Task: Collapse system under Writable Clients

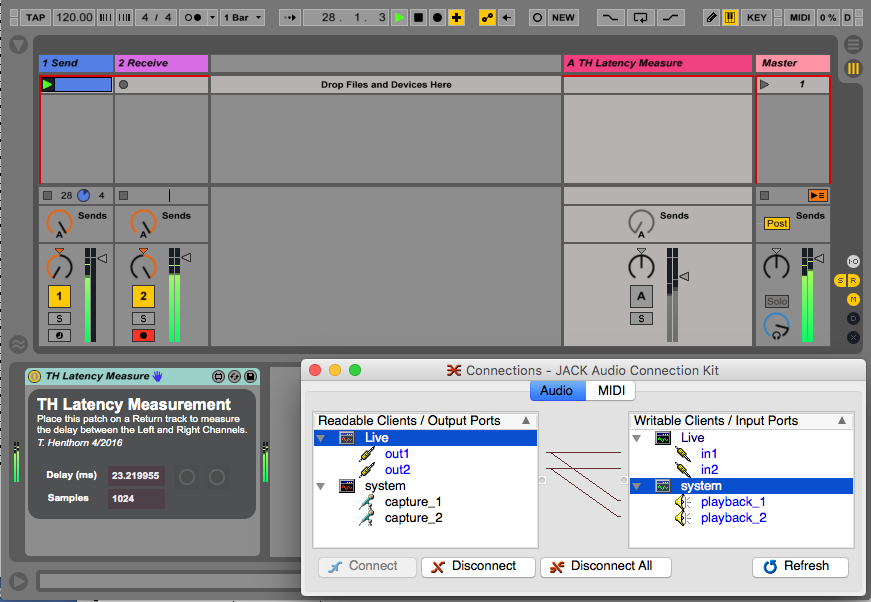Action: pyautogui.click(x=637, y=486)
